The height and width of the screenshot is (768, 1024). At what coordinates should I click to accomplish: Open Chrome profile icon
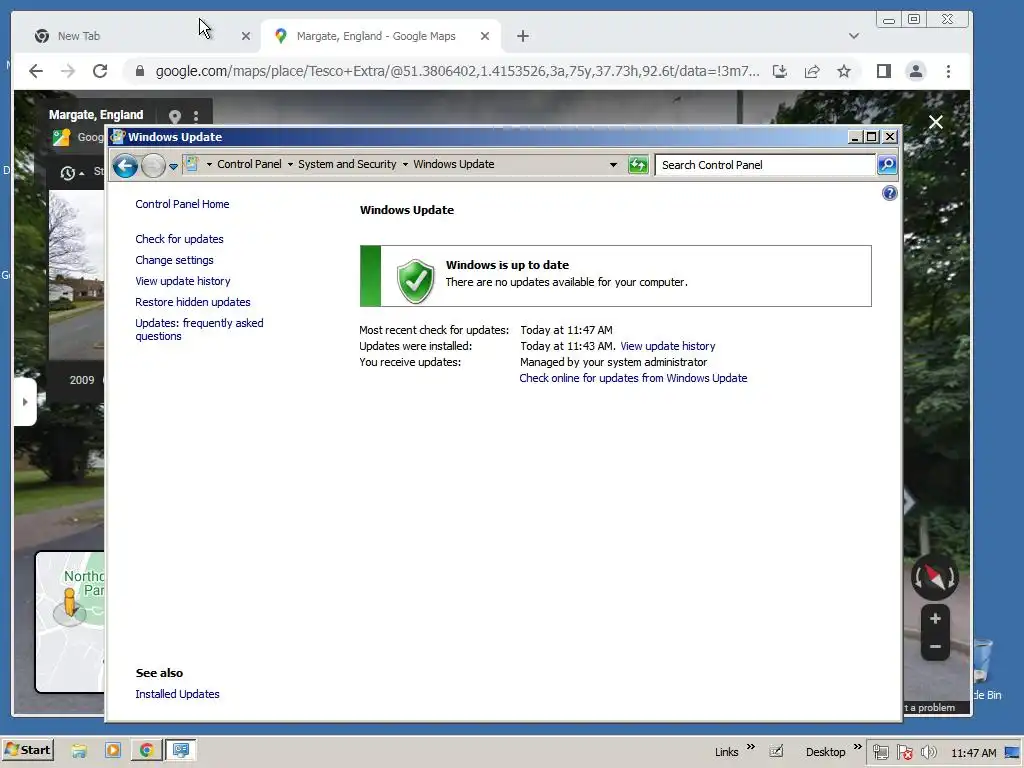[x=916, y=71]
